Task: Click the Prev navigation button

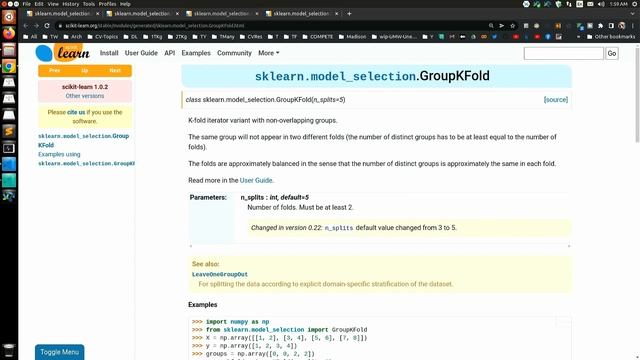Action: coord(54,71)
